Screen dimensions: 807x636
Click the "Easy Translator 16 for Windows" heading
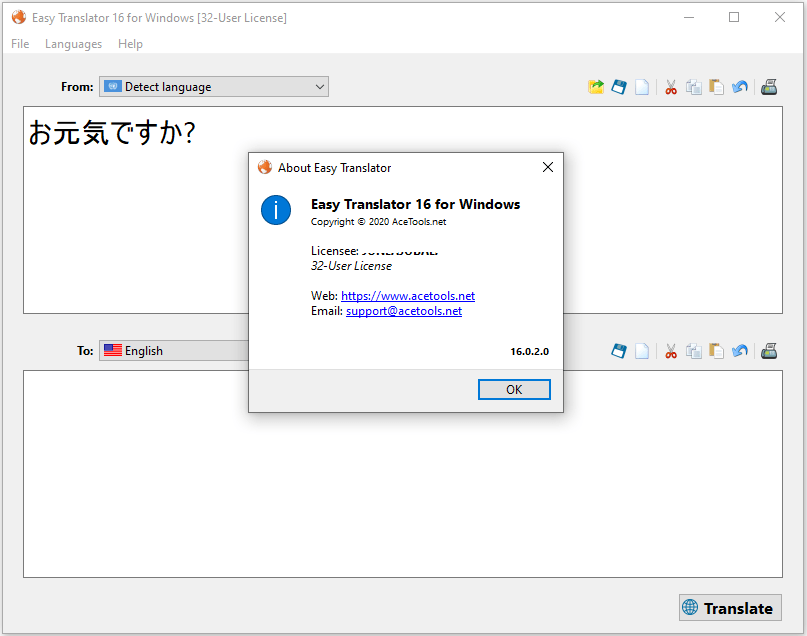(x=415, y=204)
